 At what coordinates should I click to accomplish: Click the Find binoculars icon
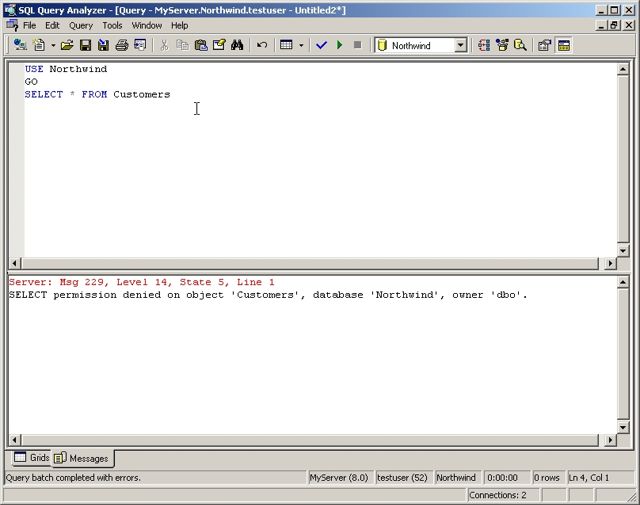pyautogui.click(x=237, y=45)
